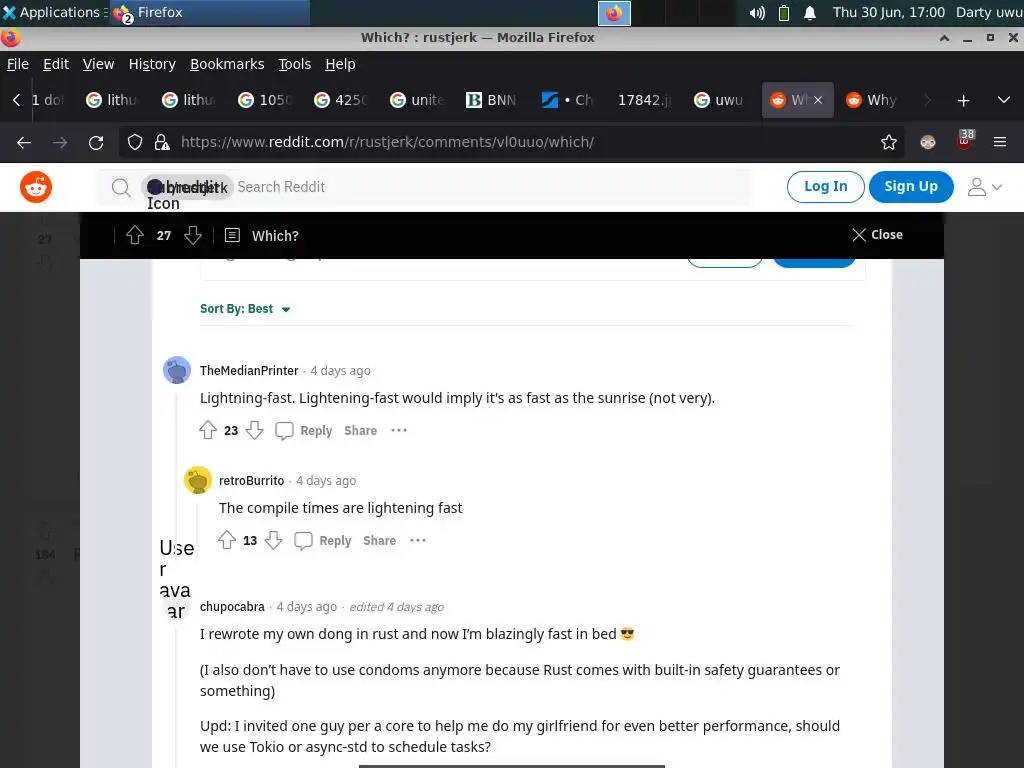Click the comment bubble icon beside the first Reply
The image size is (1024, 768).
click(x=284, y=430)
